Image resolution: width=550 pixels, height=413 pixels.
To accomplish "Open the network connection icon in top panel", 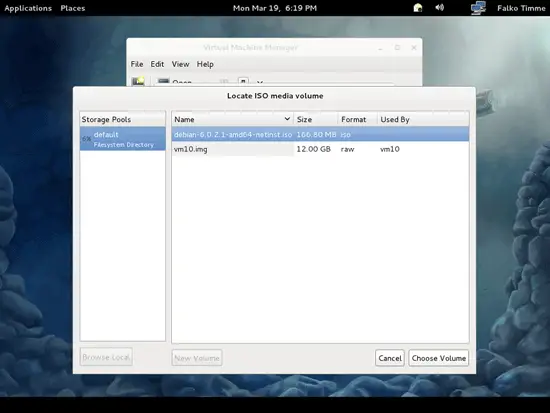I will point(478,8).
